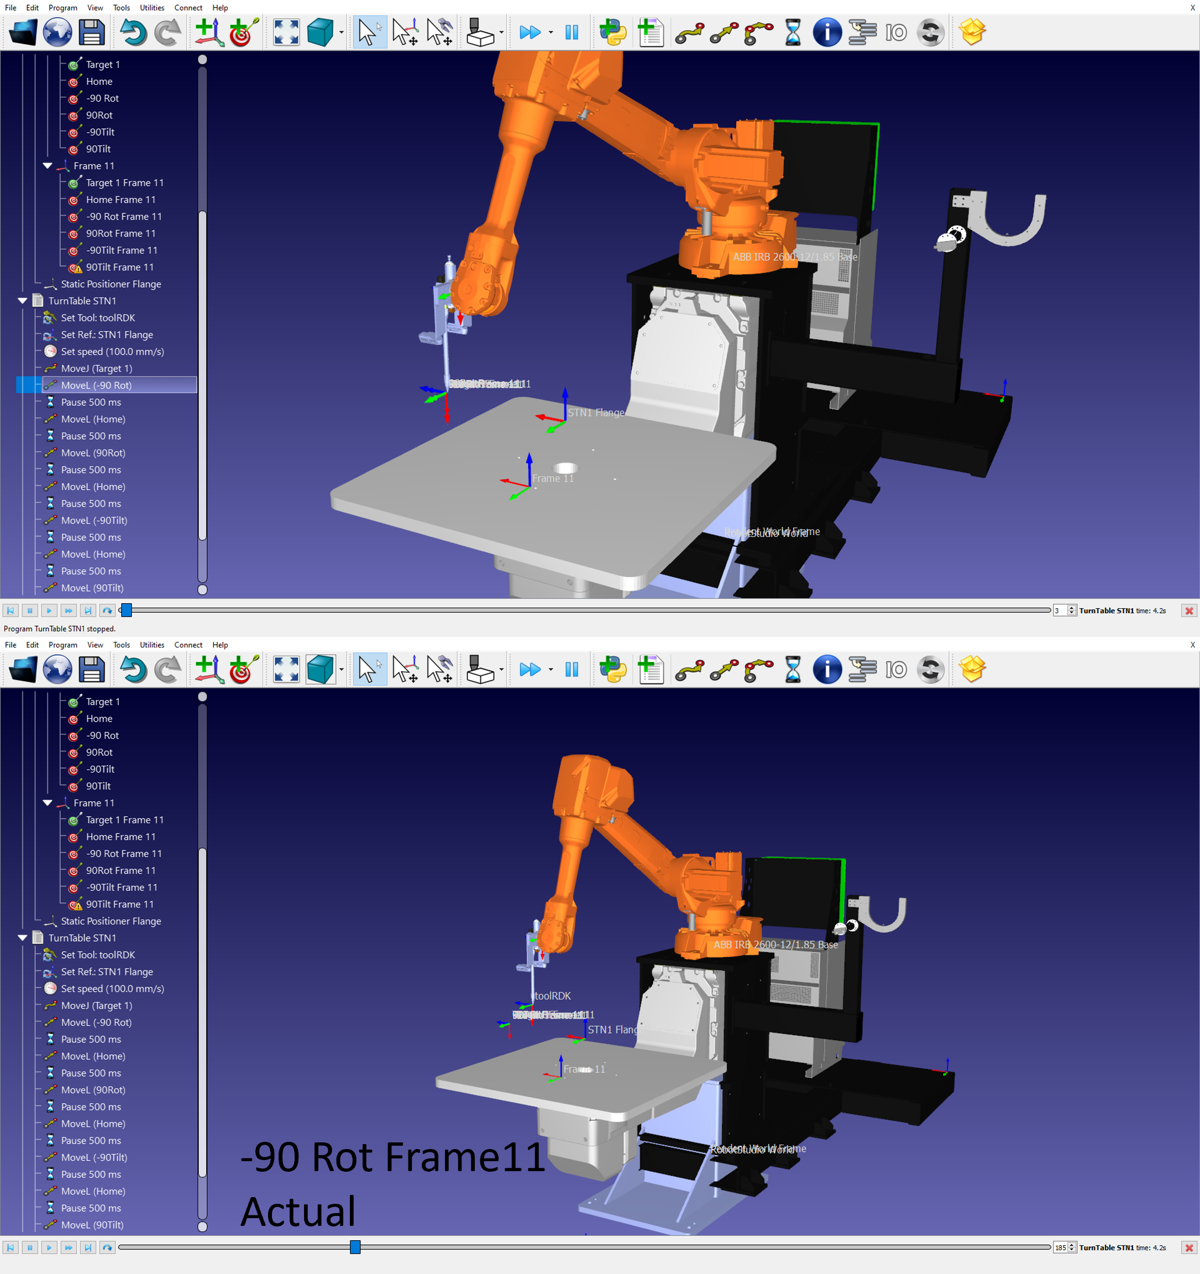Open a file in upper window toolbar
The height and width of the screenshot is (1274, 1200).
(22, 32)
